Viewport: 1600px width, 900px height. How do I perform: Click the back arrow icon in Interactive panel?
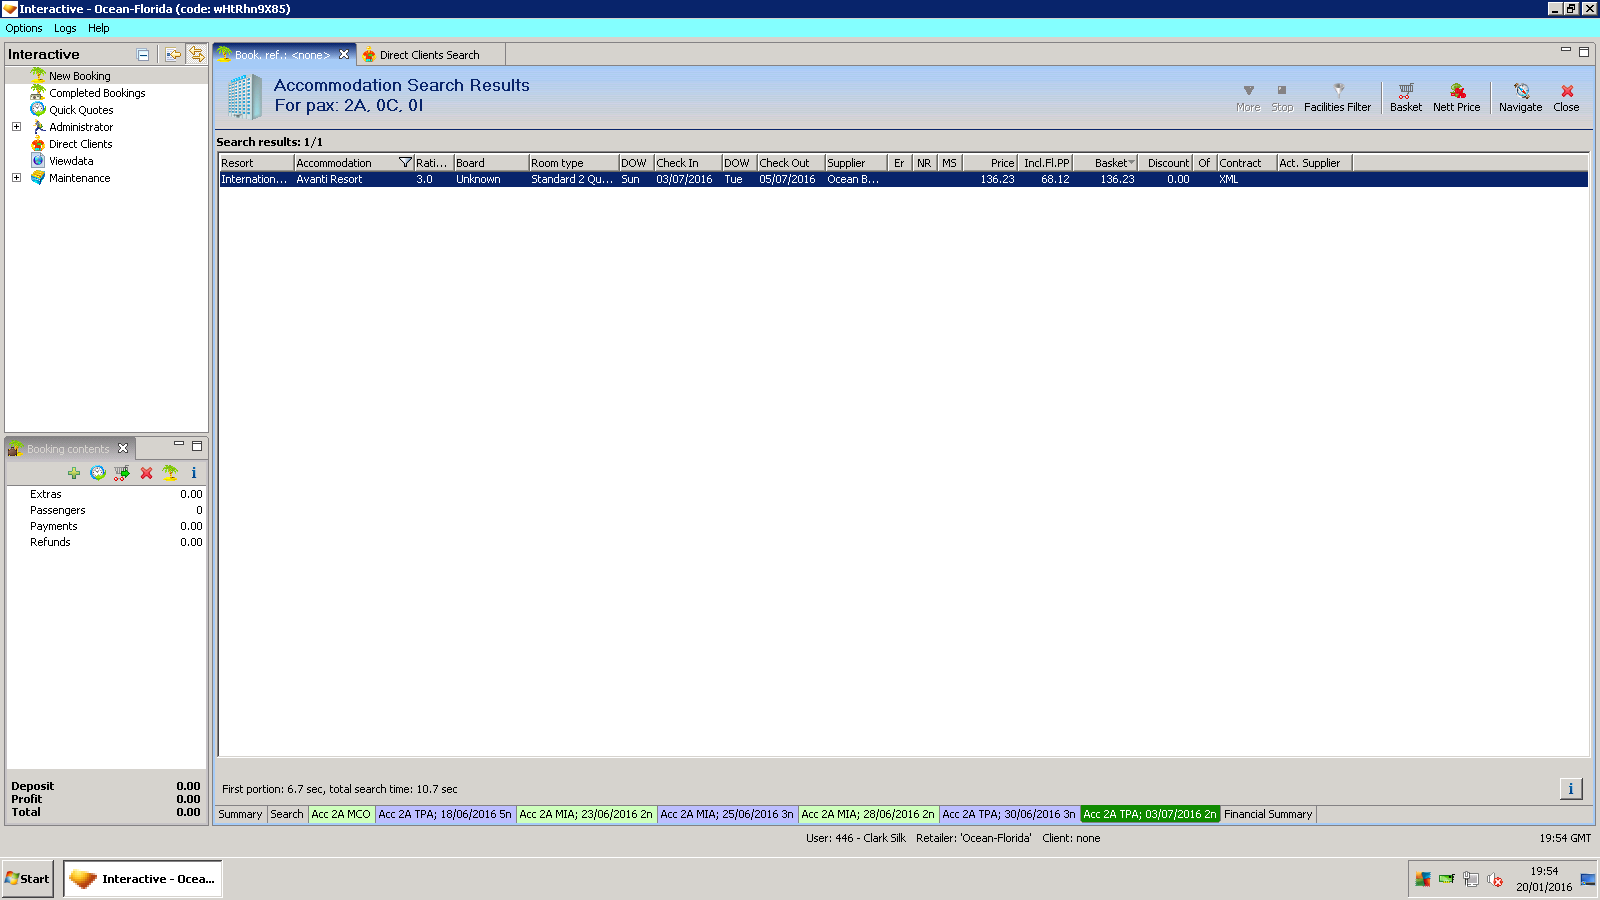coord(173,55)
